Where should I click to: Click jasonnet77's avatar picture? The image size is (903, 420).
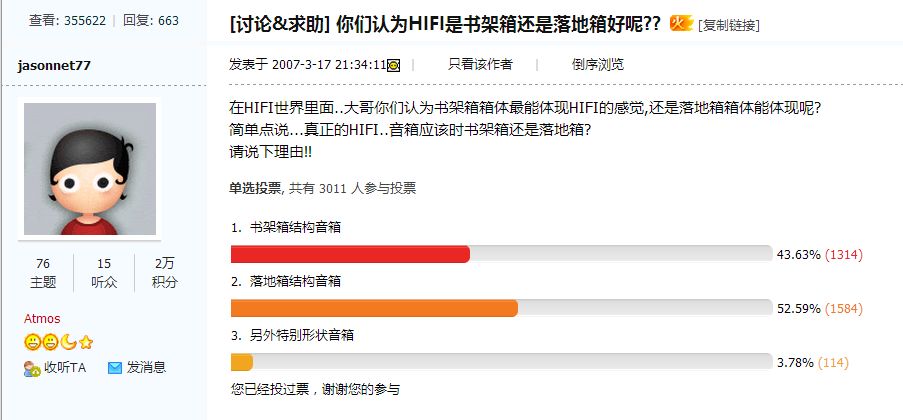tap(90, 169)
